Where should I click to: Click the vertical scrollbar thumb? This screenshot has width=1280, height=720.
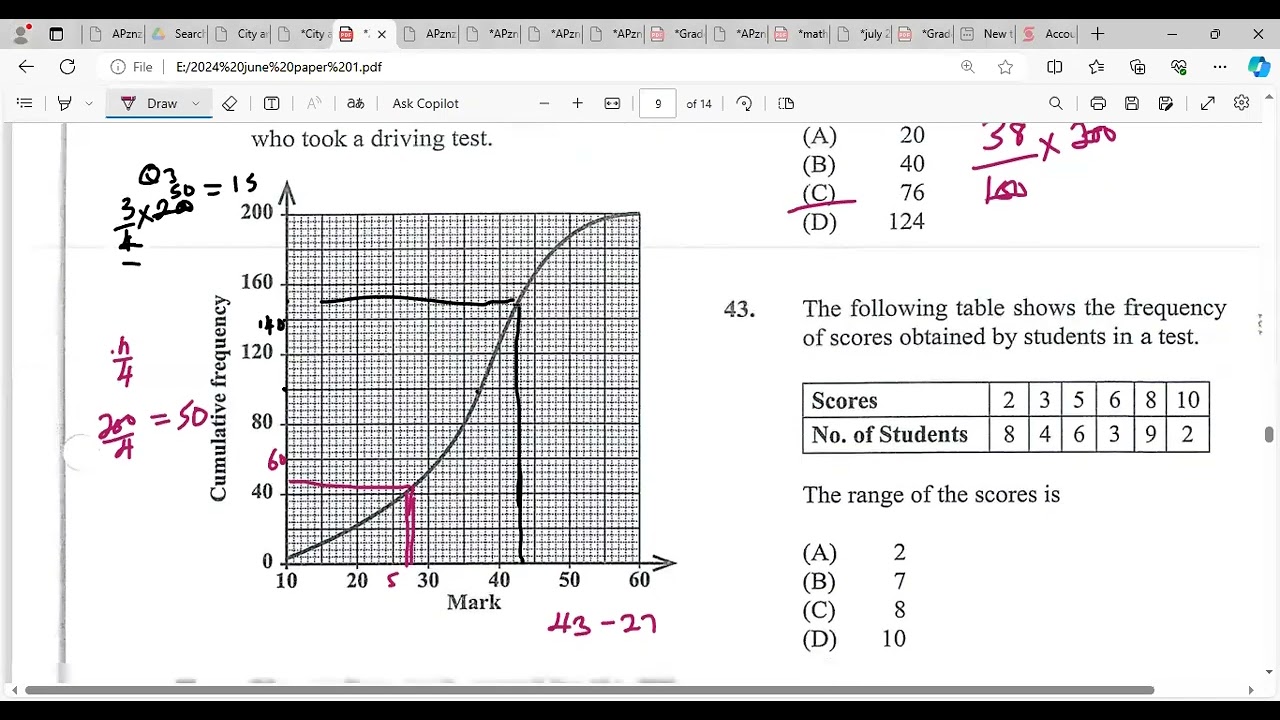[1269, 434]
